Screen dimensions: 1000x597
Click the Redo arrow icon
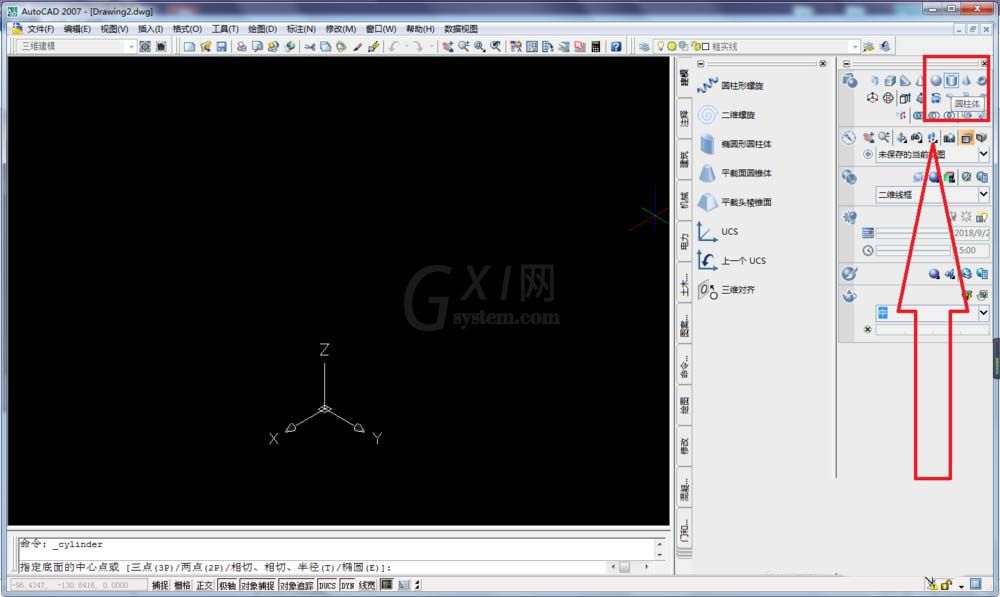417,47
